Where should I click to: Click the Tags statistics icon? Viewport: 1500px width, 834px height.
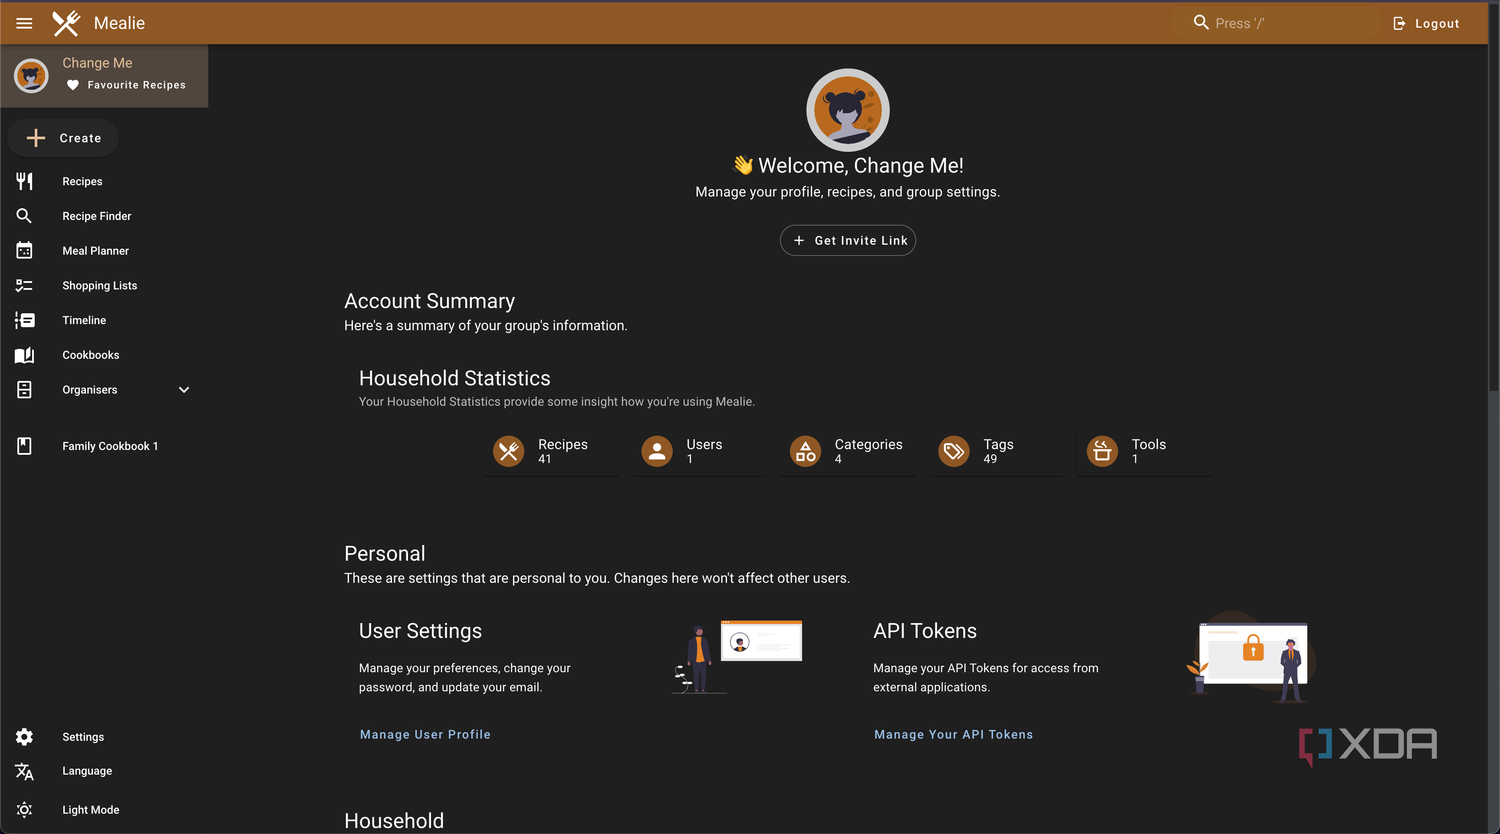[x=954, y=452]
